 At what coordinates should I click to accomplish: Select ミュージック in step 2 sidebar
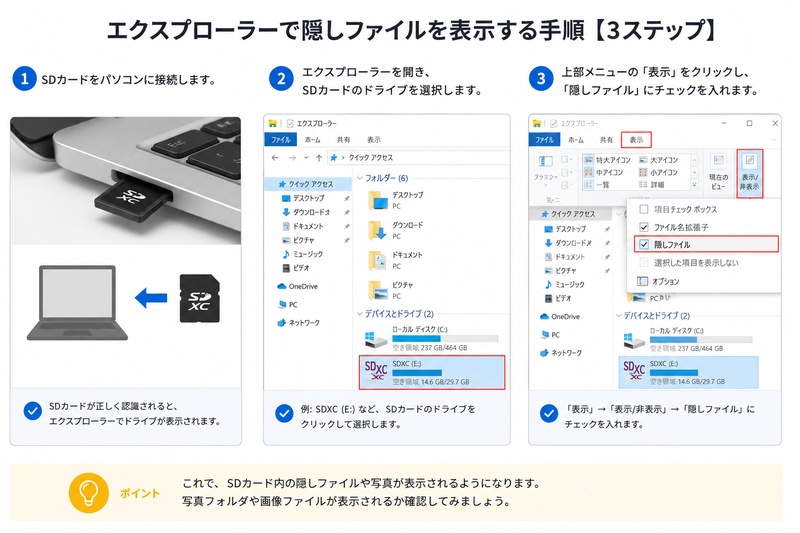[303, 254]
